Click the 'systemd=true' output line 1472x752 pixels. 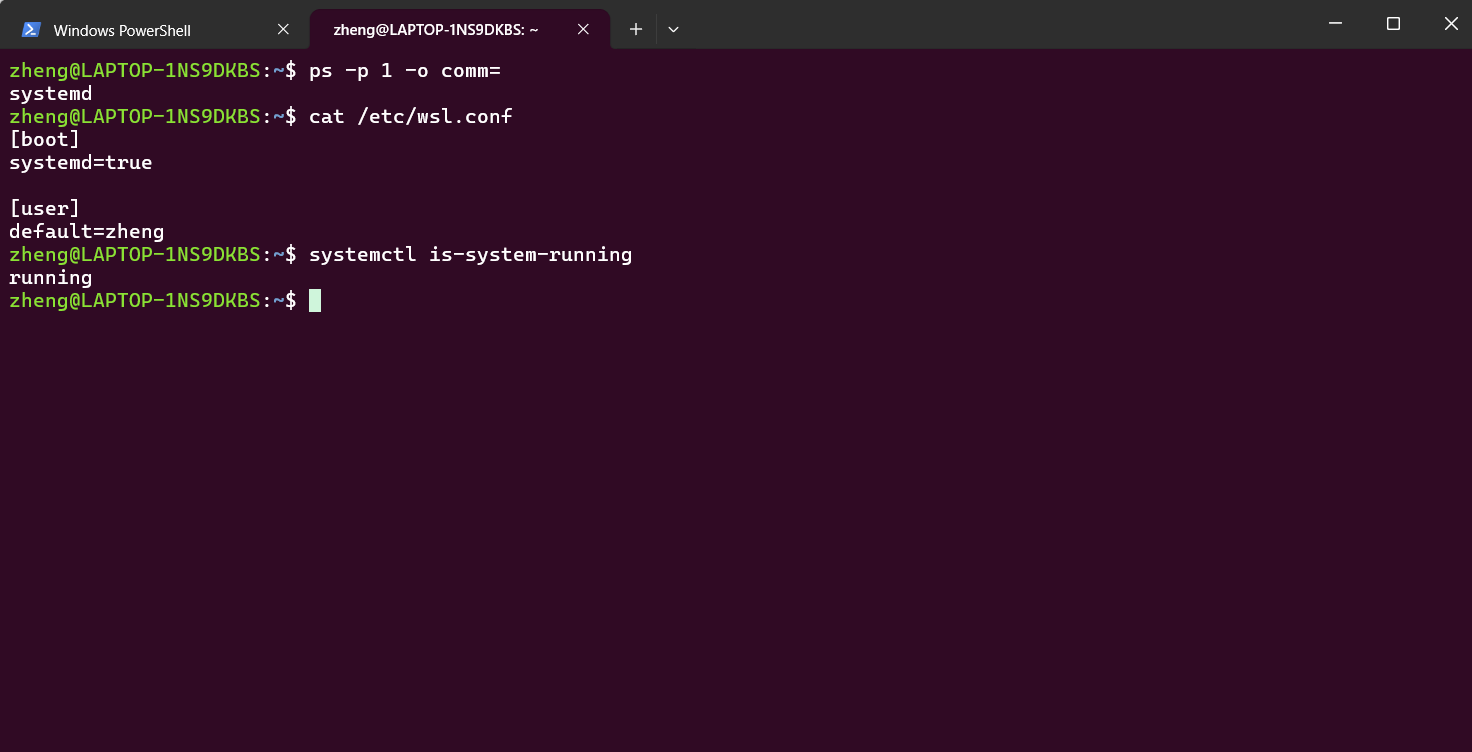[x=81, y=162]
